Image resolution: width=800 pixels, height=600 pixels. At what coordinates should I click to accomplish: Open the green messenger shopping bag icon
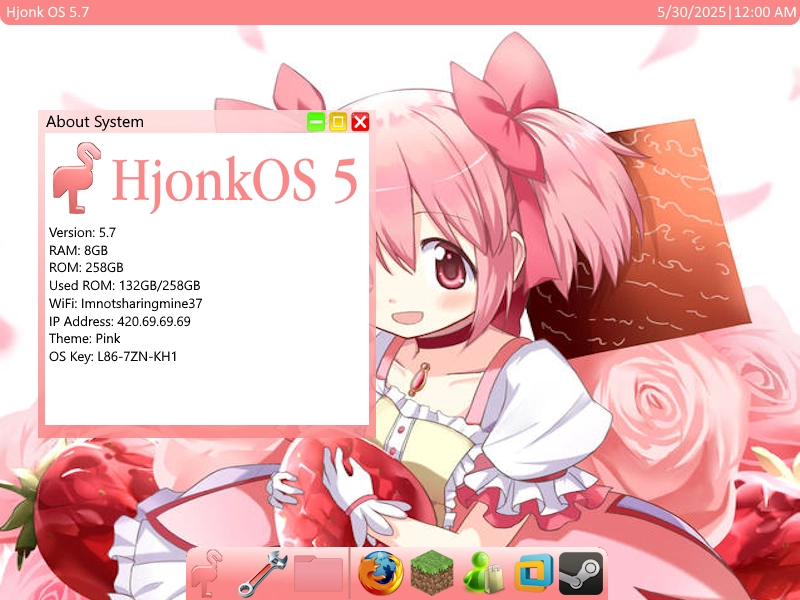483,573
